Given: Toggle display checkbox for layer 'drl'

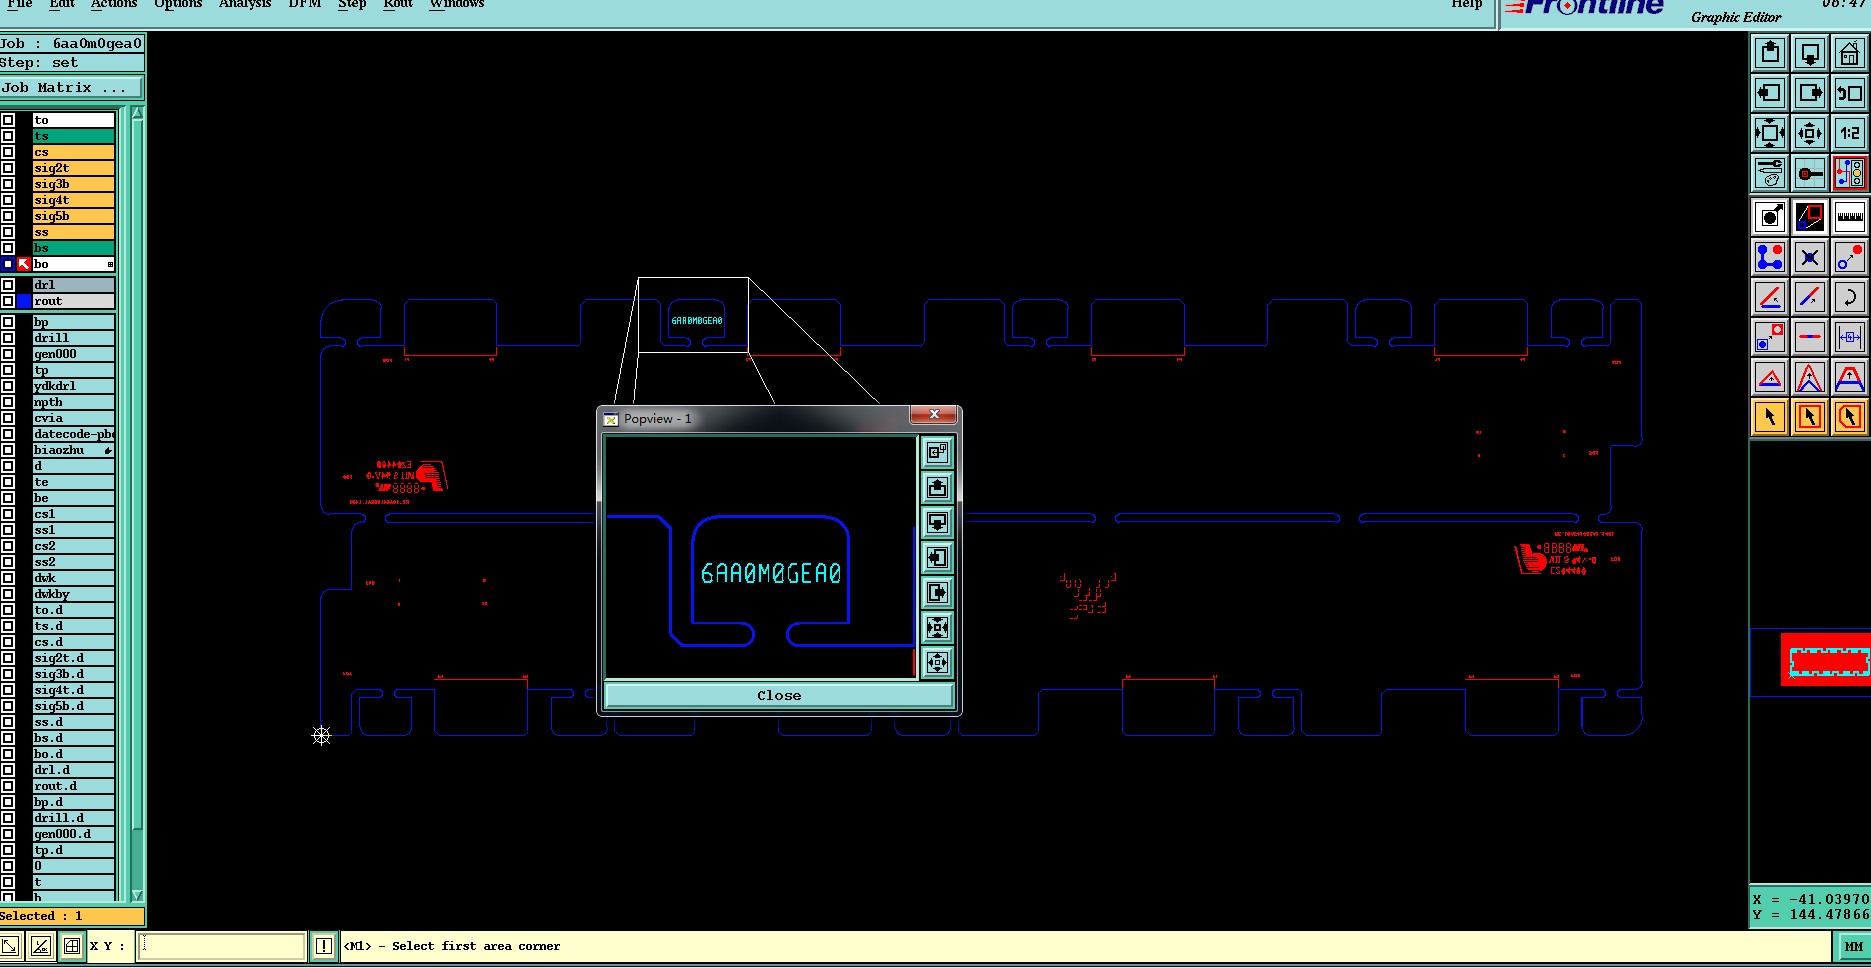Looking at the screenshot, I should (8, 285).
